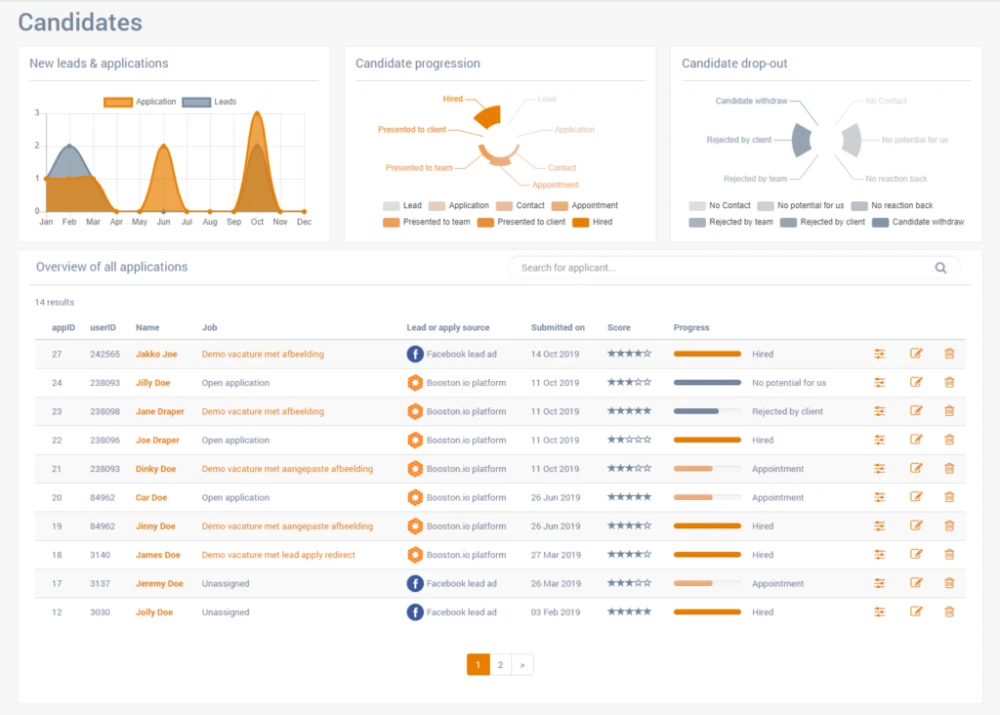Screen dimensions: 1000x715
Task: Open Jakko Joe candidate profile
Action: (156, 354)
